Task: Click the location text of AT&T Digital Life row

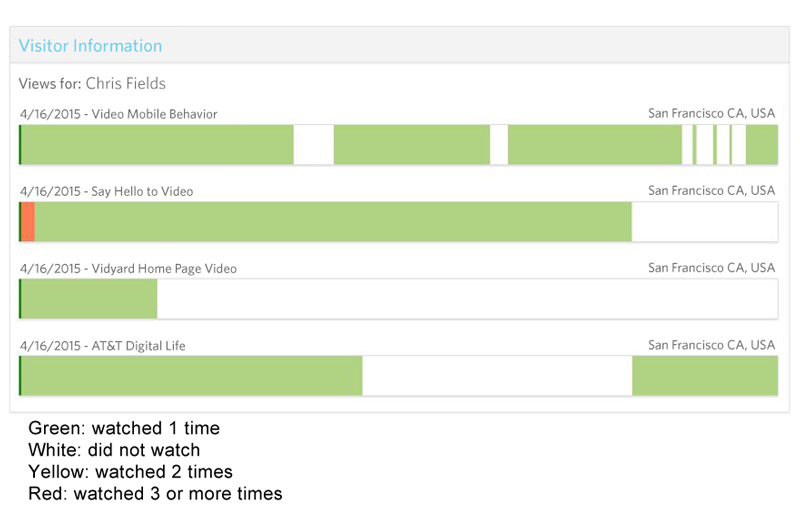Action: pos(711,346)
